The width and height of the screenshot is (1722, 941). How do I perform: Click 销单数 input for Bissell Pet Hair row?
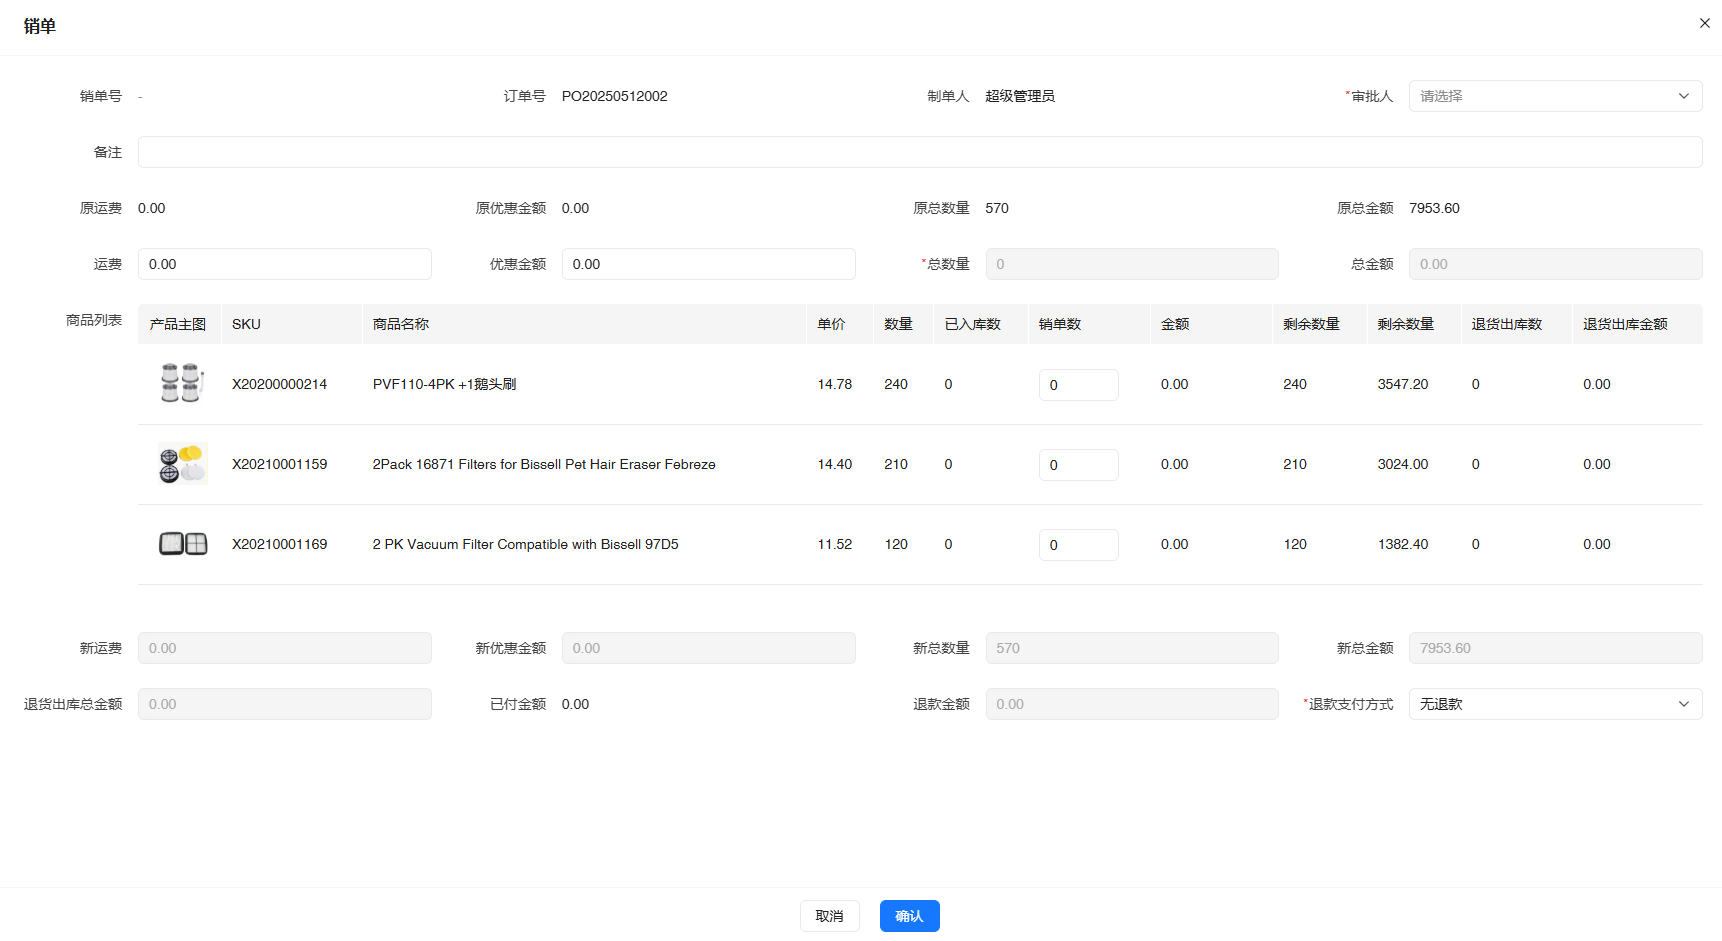pyautogui.click(x=1078, y=465)
